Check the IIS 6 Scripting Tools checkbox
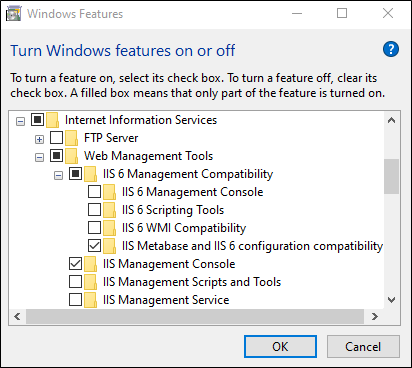This screenshot has width=412, height=368. (94, 209)
